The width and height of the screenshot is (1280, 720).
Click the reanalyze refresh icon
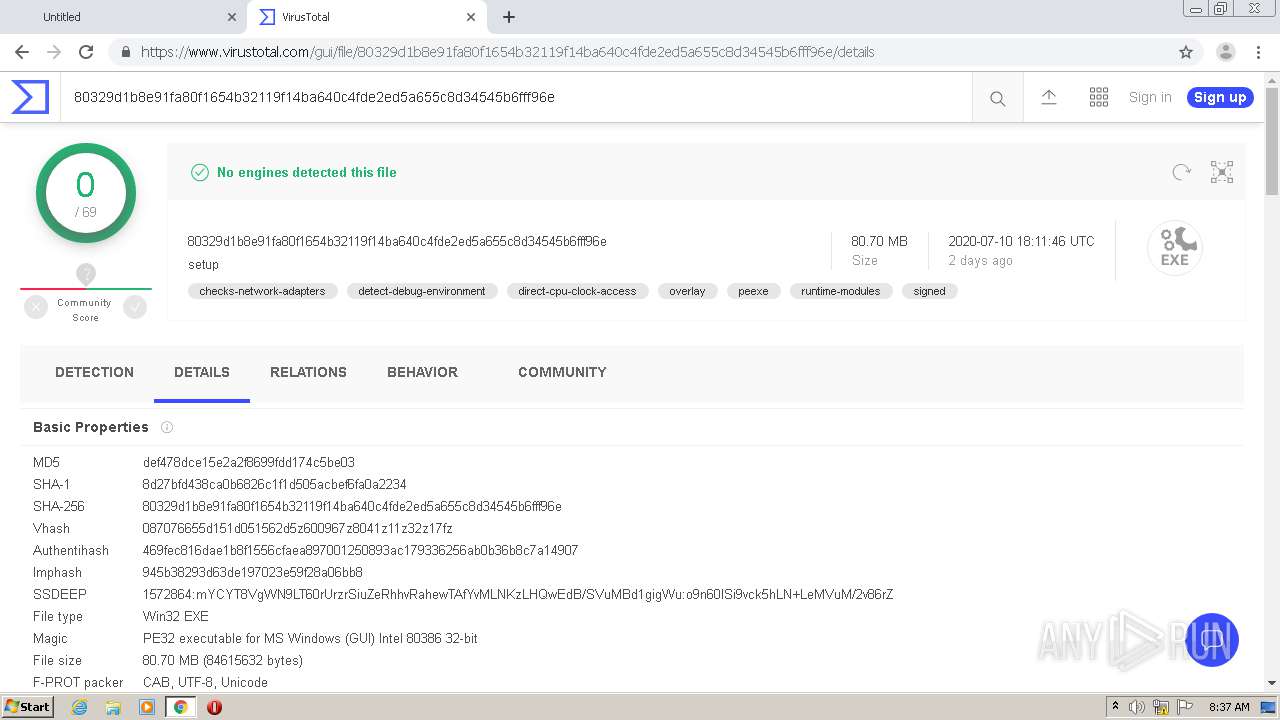coord(1182,172)
